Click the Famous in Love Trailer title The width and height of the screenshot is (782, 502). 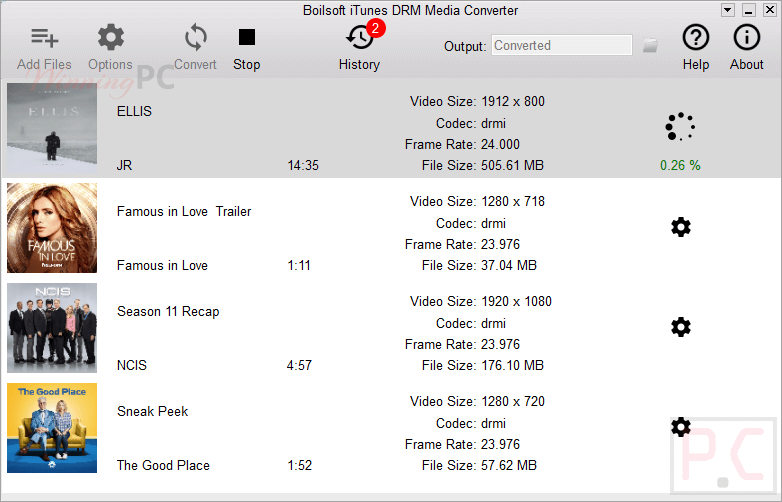click(x=184, y=211)
